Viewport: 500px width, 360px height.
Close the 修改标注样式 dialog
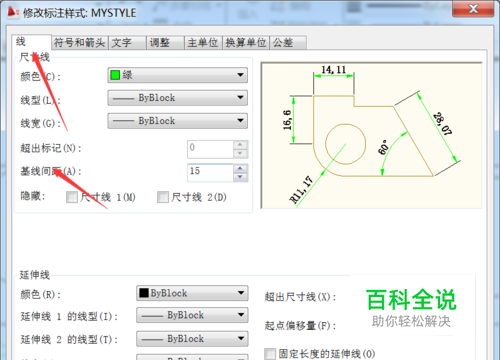pos(473,8)
